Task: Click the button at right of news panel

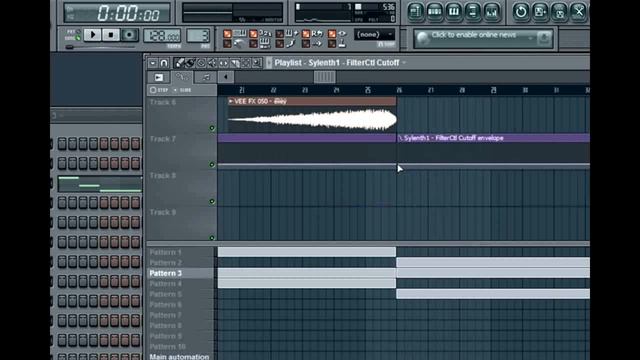Action: point(544,38)
